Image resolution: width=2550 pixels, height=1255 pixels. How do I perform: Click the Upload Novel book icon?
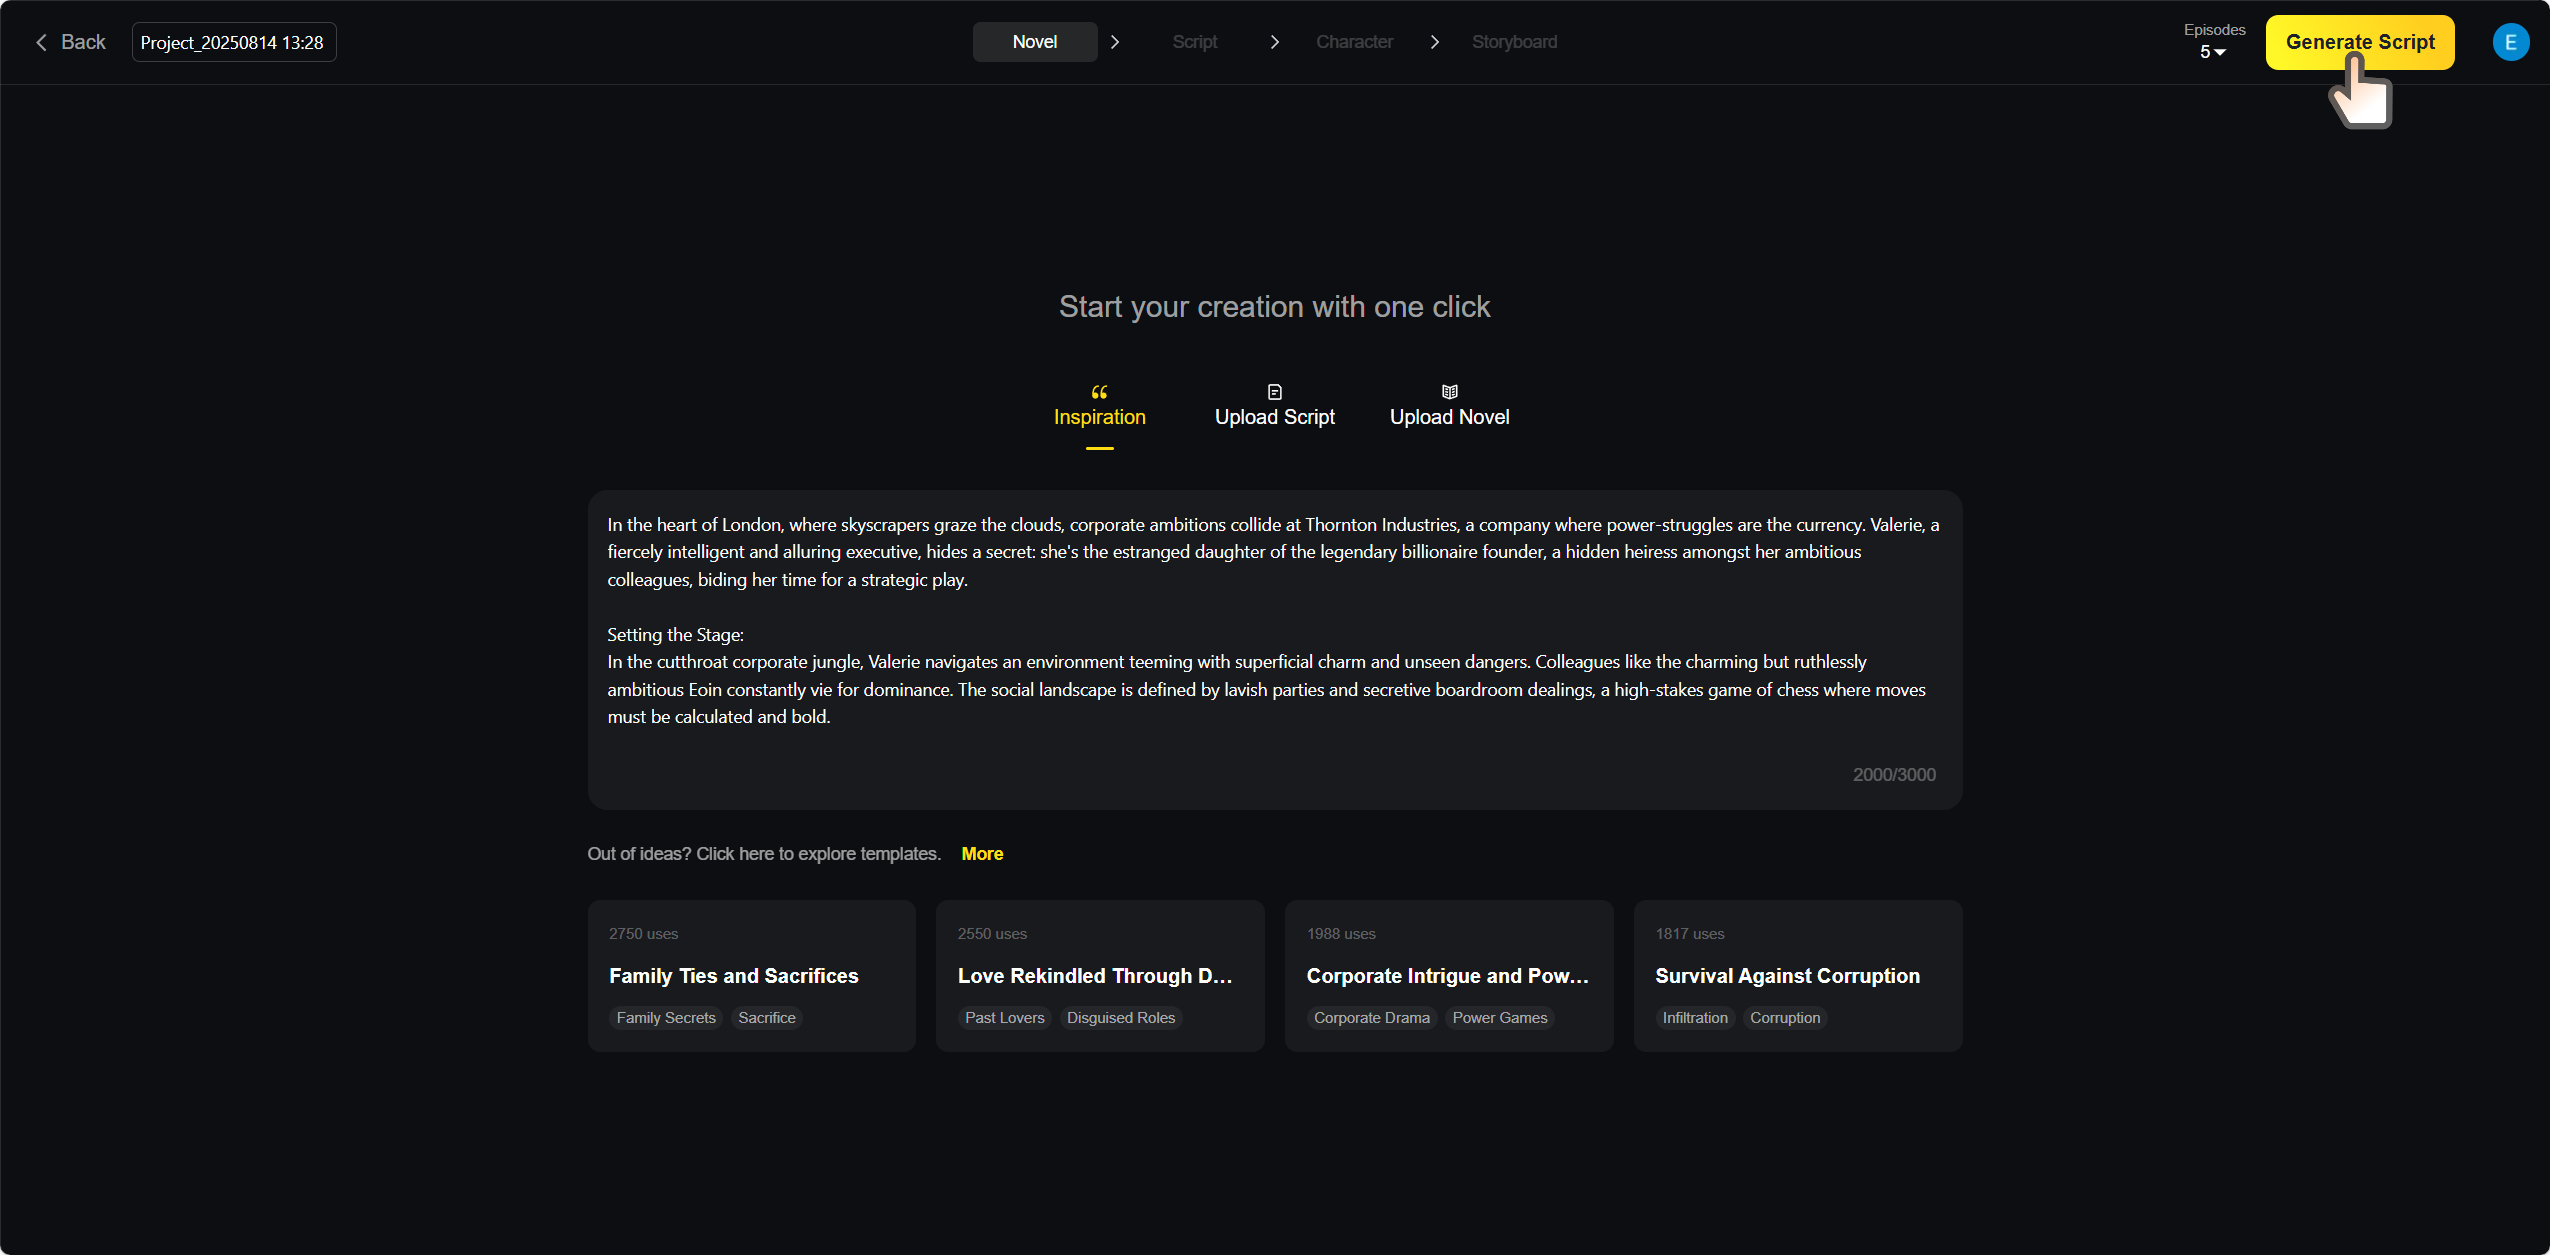click(x=1449, y=392)
